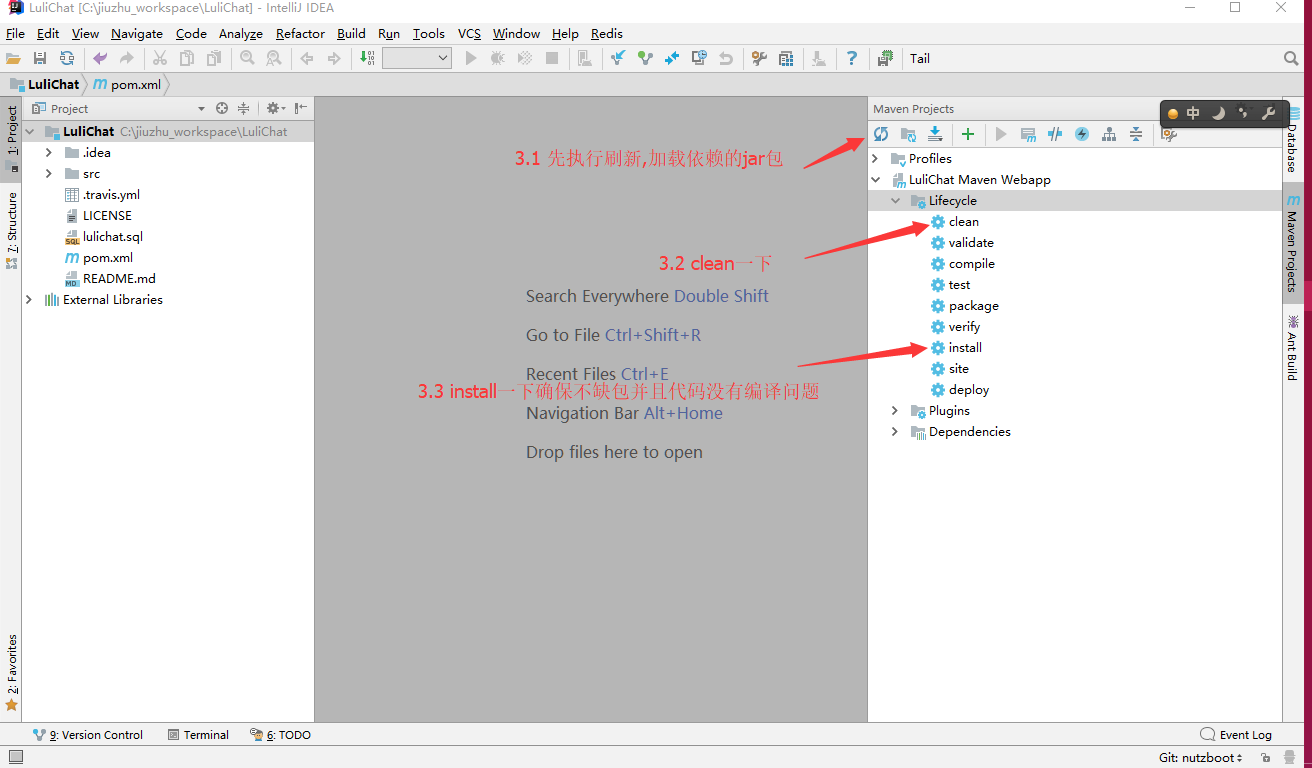
Task: Click the Find magnifier toolbar icon
Action: pos(247,59)
